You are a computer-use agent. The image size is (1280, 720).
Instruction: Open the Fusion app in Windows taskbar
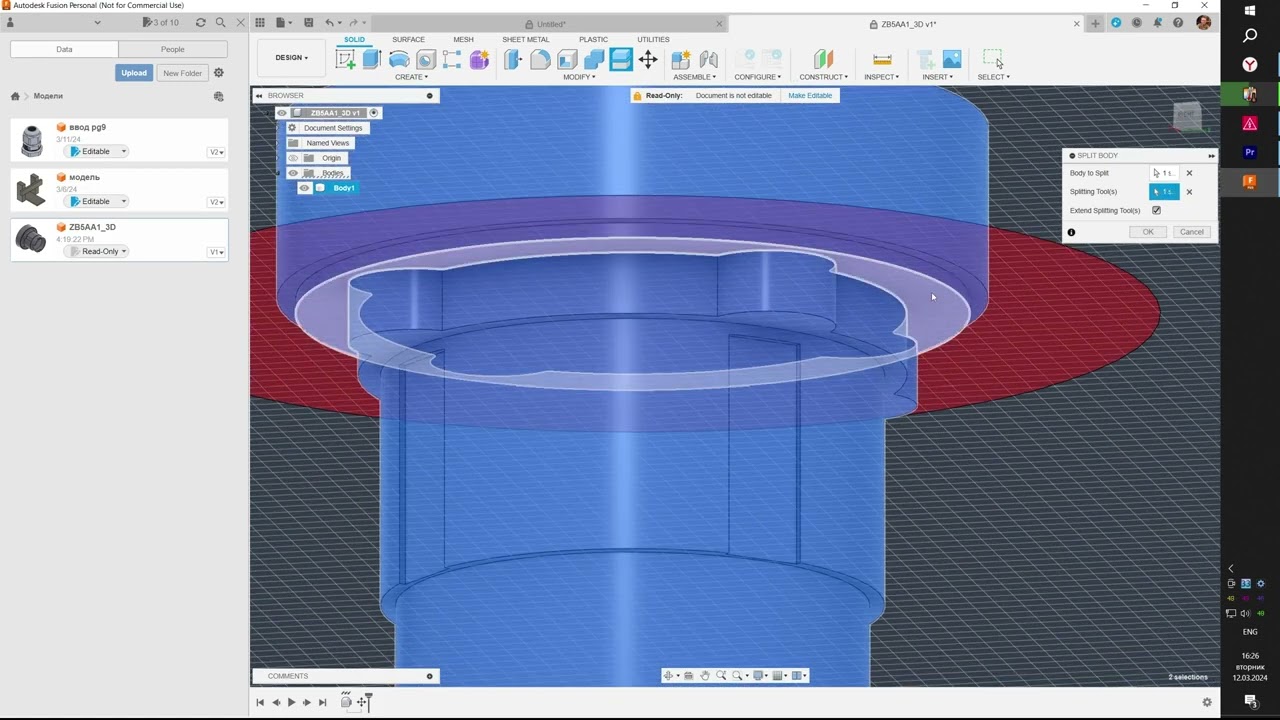coord(1250,182)
